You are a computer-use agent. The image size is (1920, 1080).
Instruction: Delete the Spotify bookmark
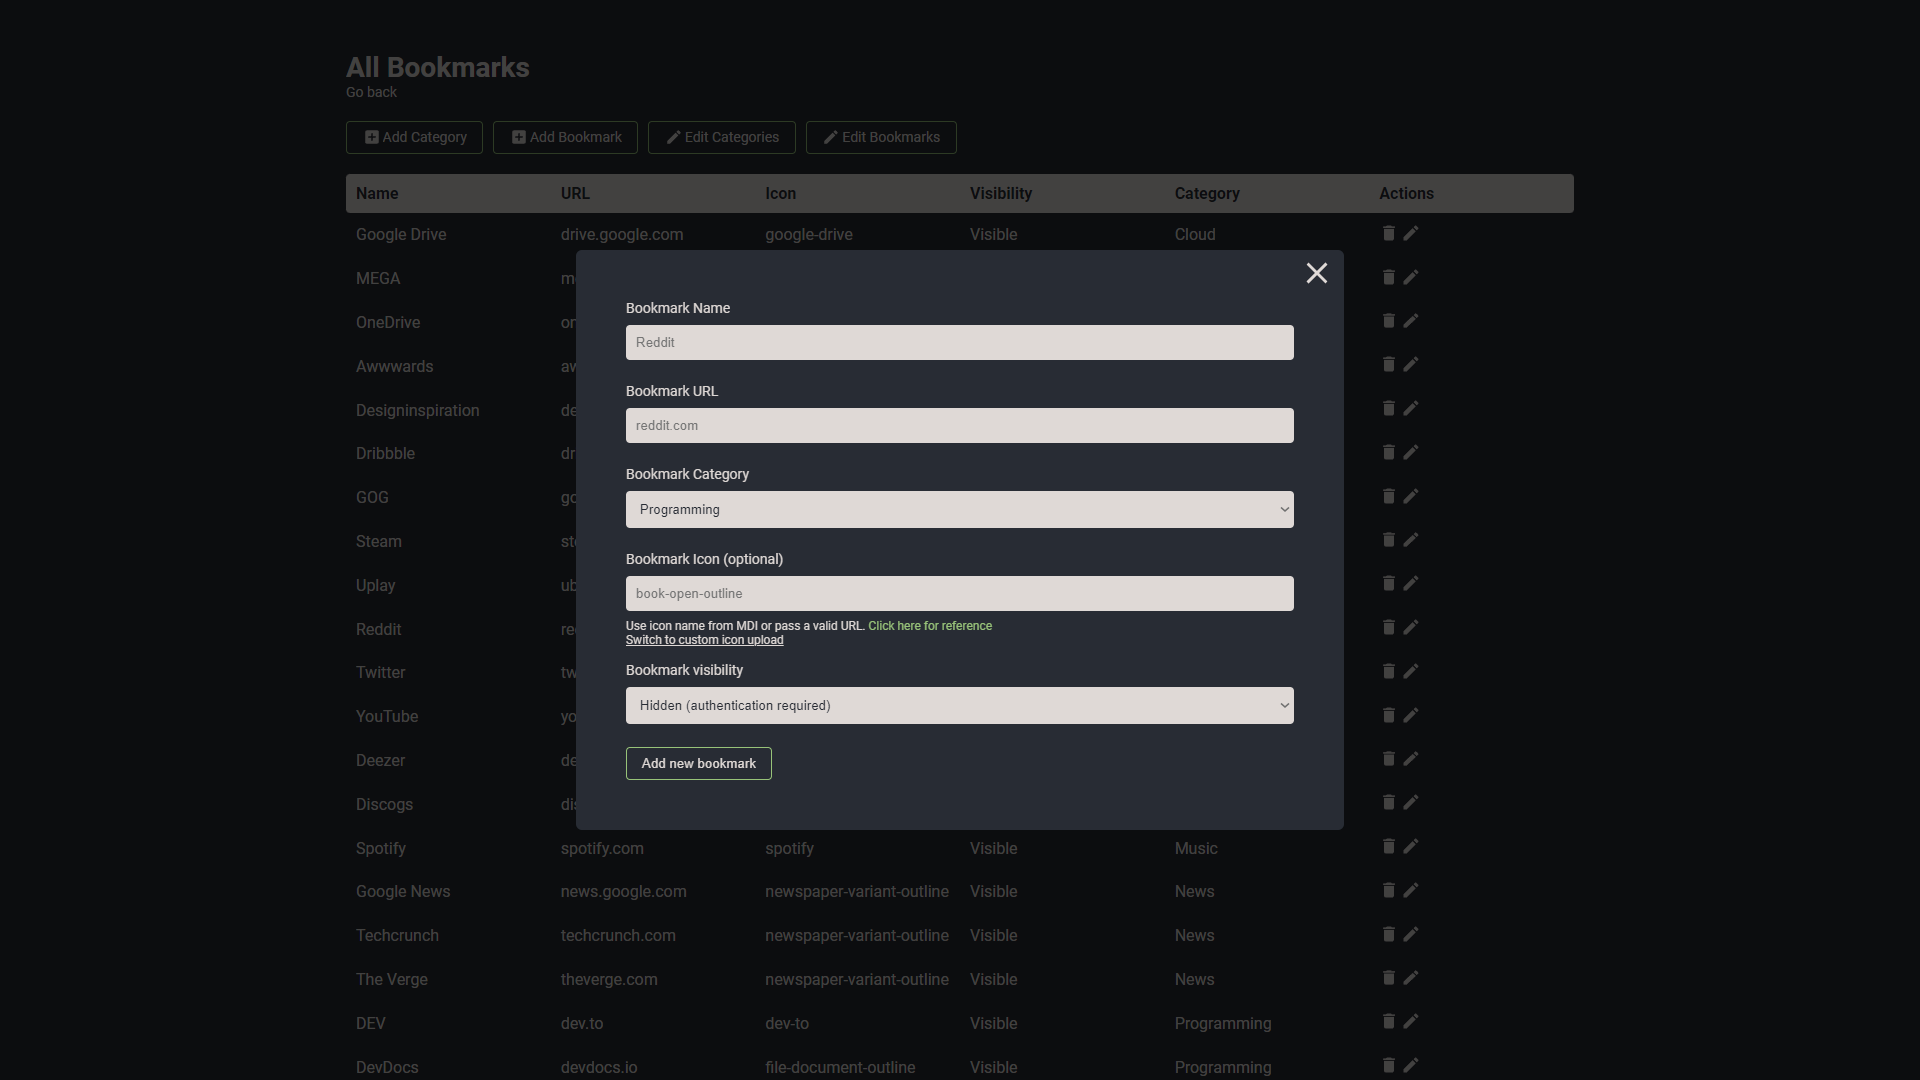pyautogui.click(x=1388, y=846)
